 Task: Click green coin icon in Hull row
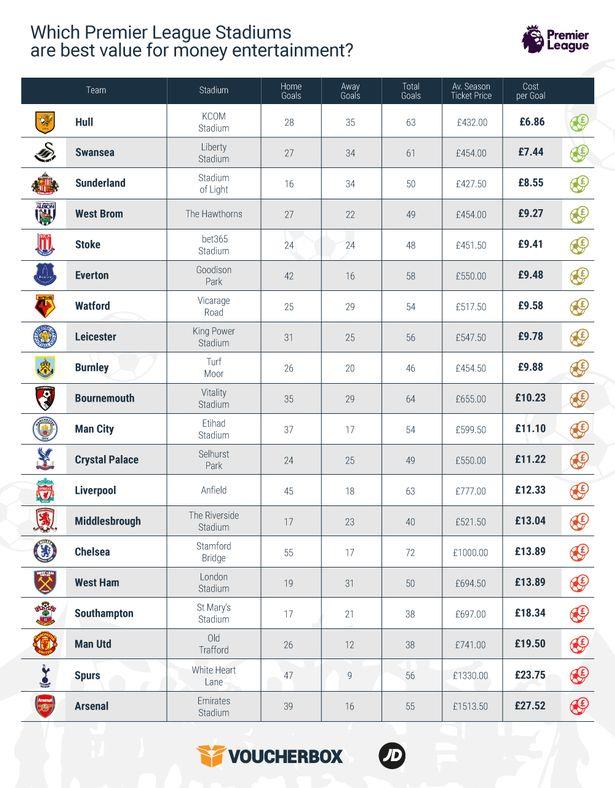[x=579, y=122]
